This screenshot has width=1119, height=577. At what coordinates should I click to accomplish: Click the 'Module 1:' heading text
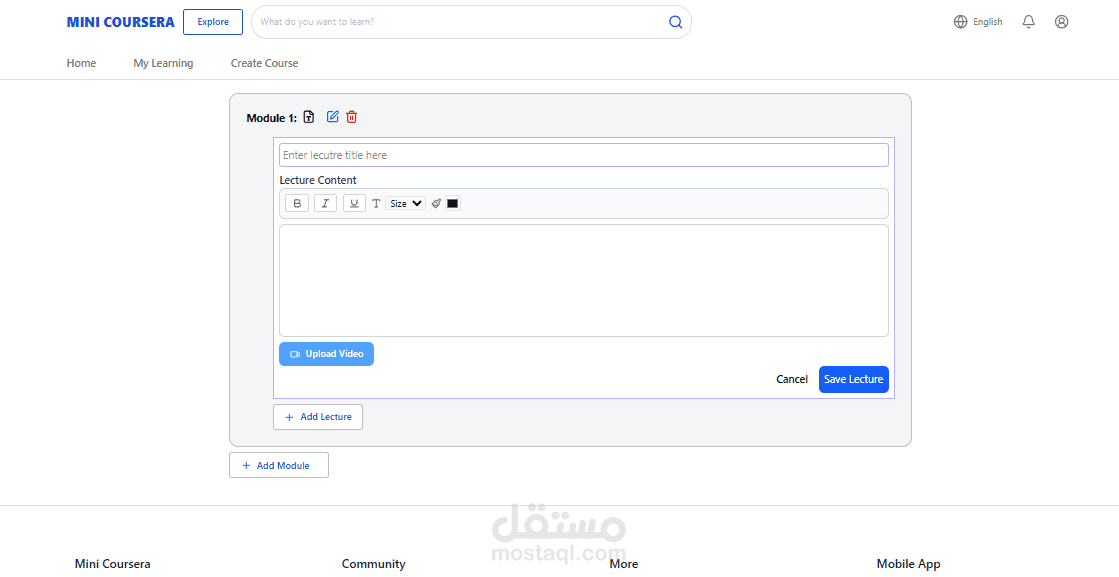[x=271, y=118]
